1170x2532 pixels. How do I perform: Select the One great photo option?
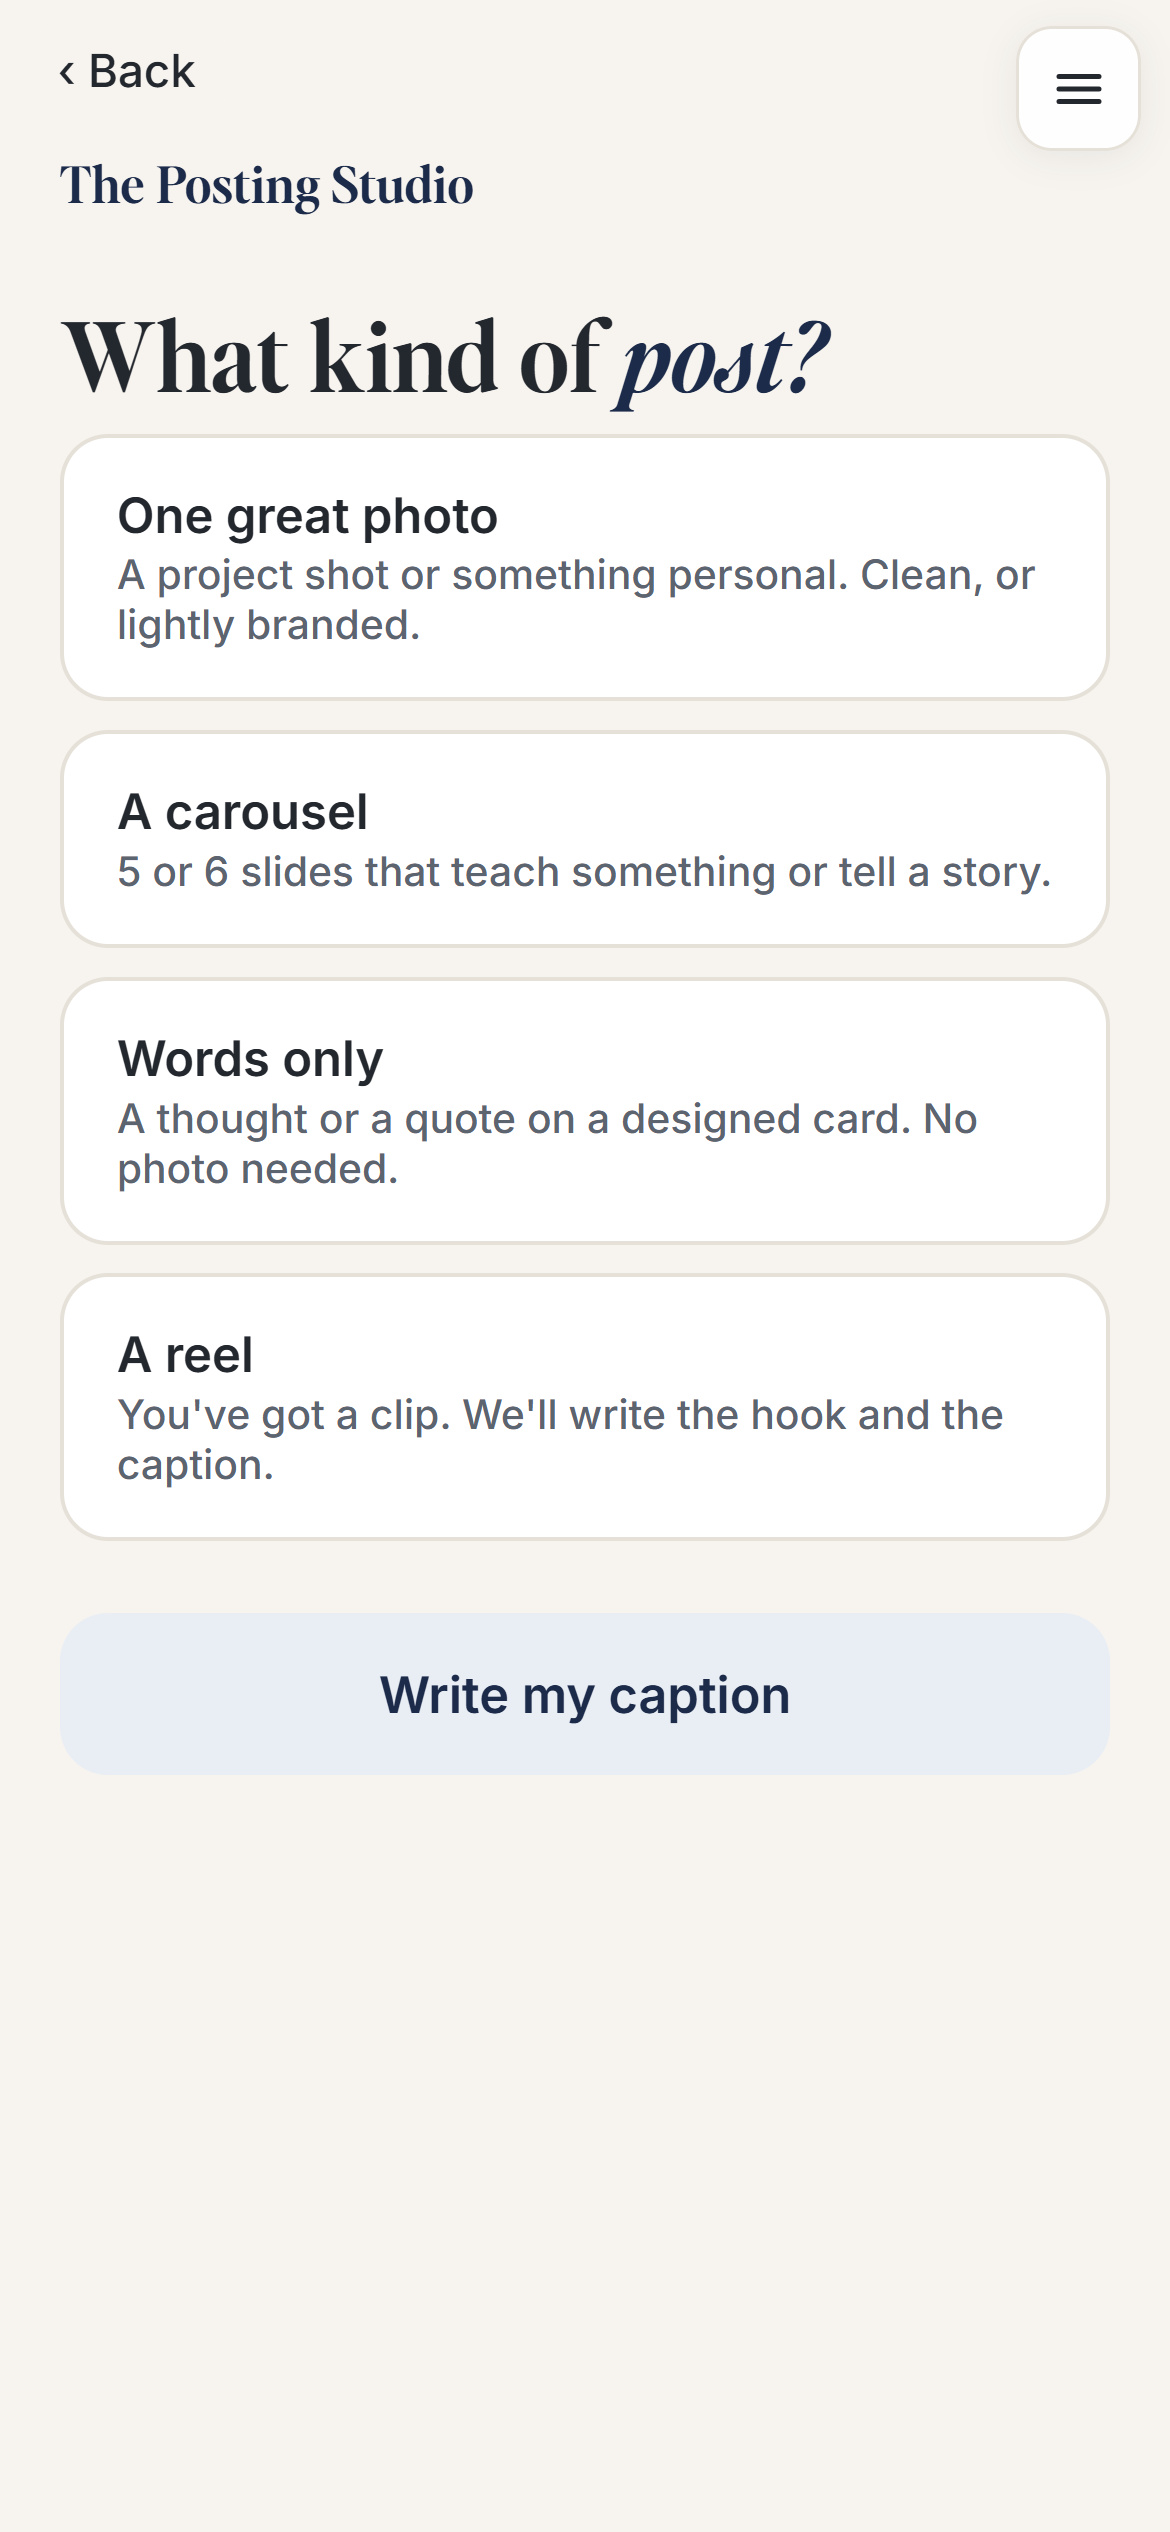pos(585,567)
